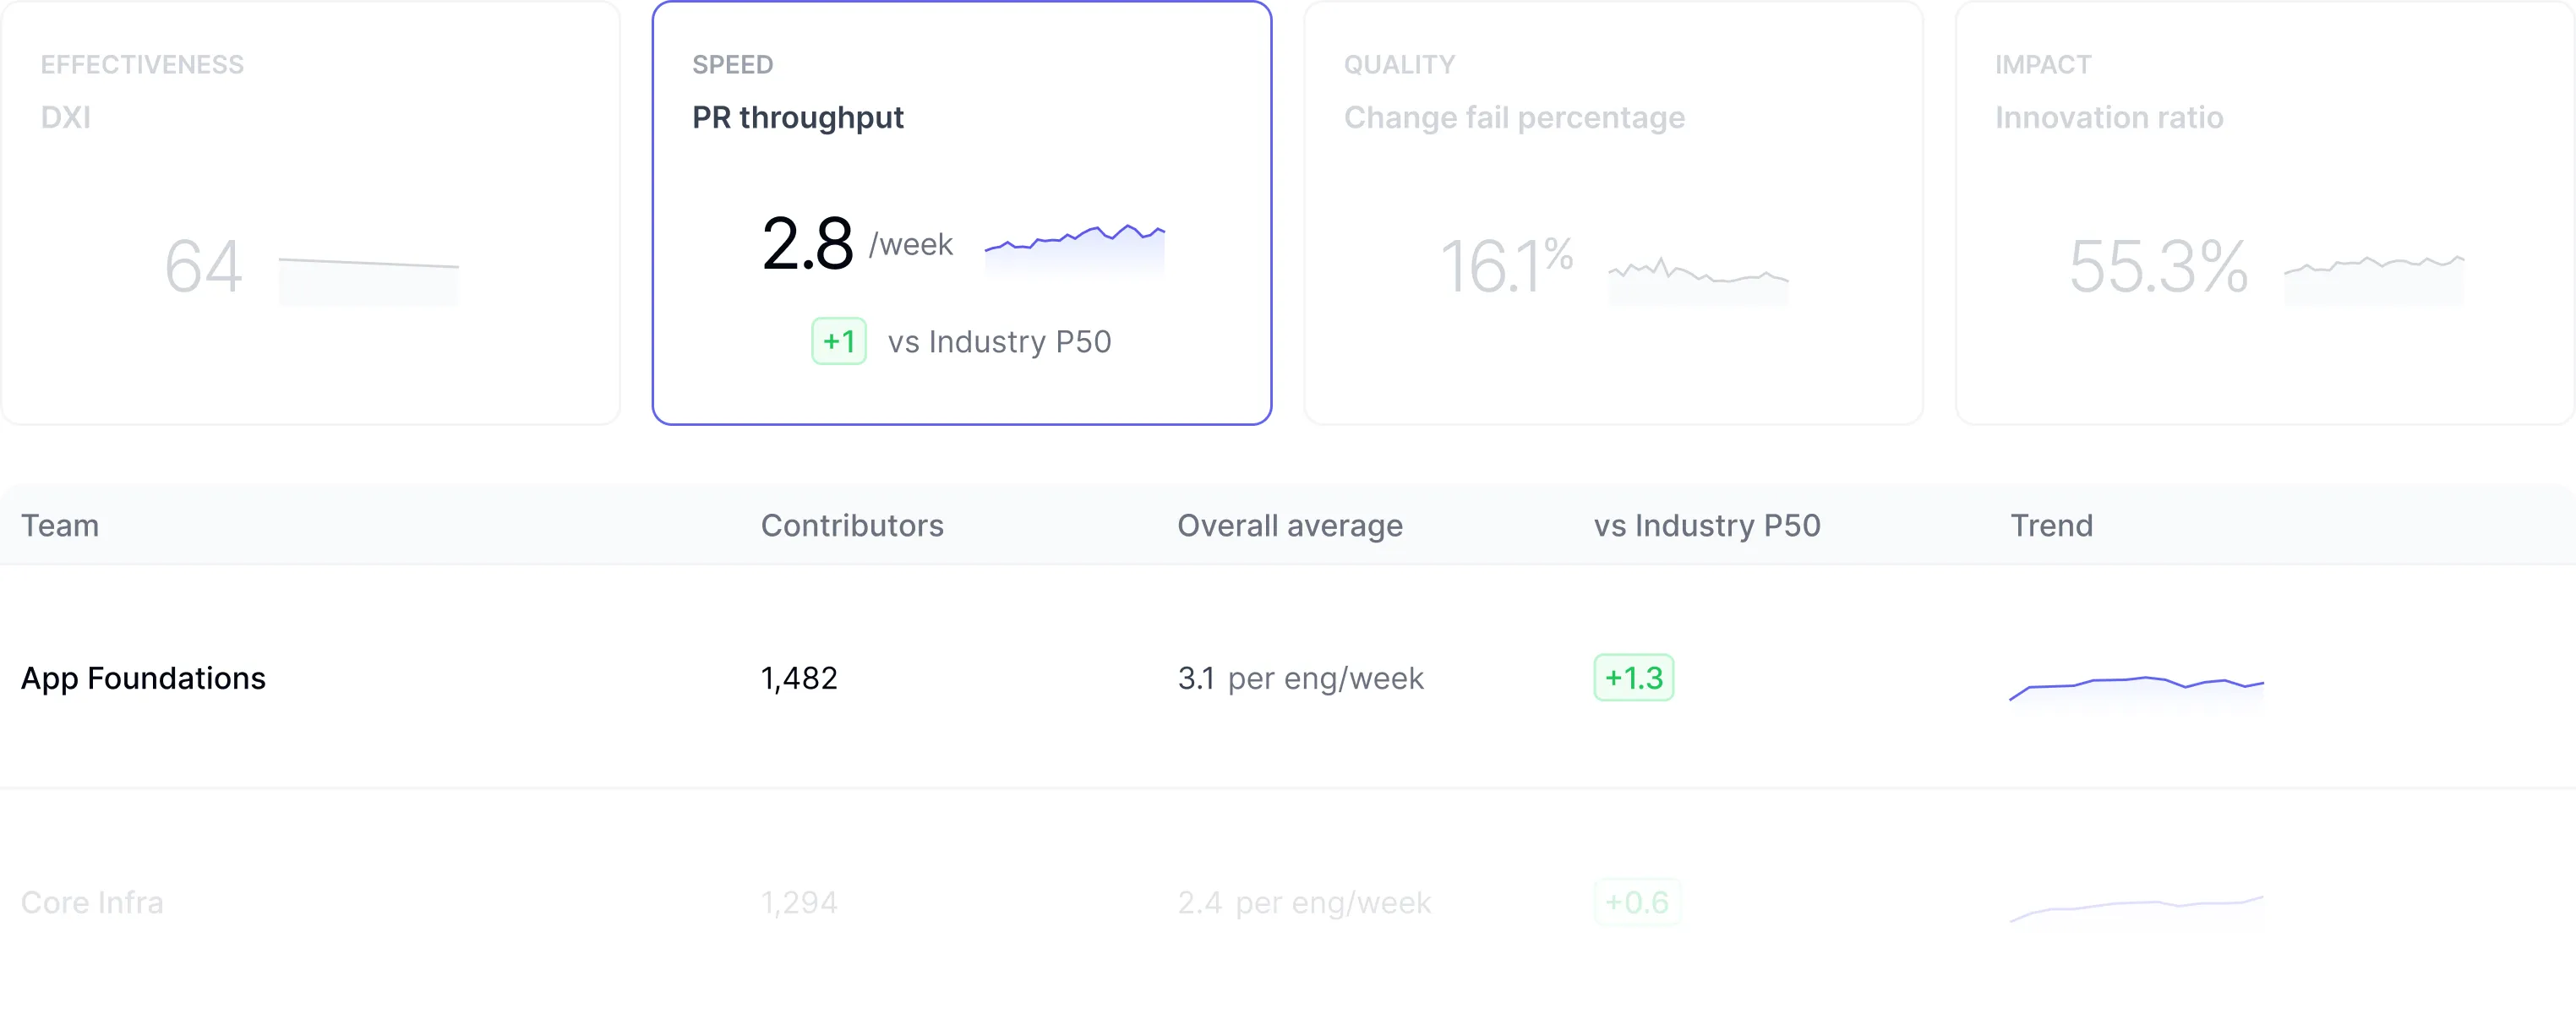Click the +1.3 badge for App Foundations

[x=1634, y=677]
